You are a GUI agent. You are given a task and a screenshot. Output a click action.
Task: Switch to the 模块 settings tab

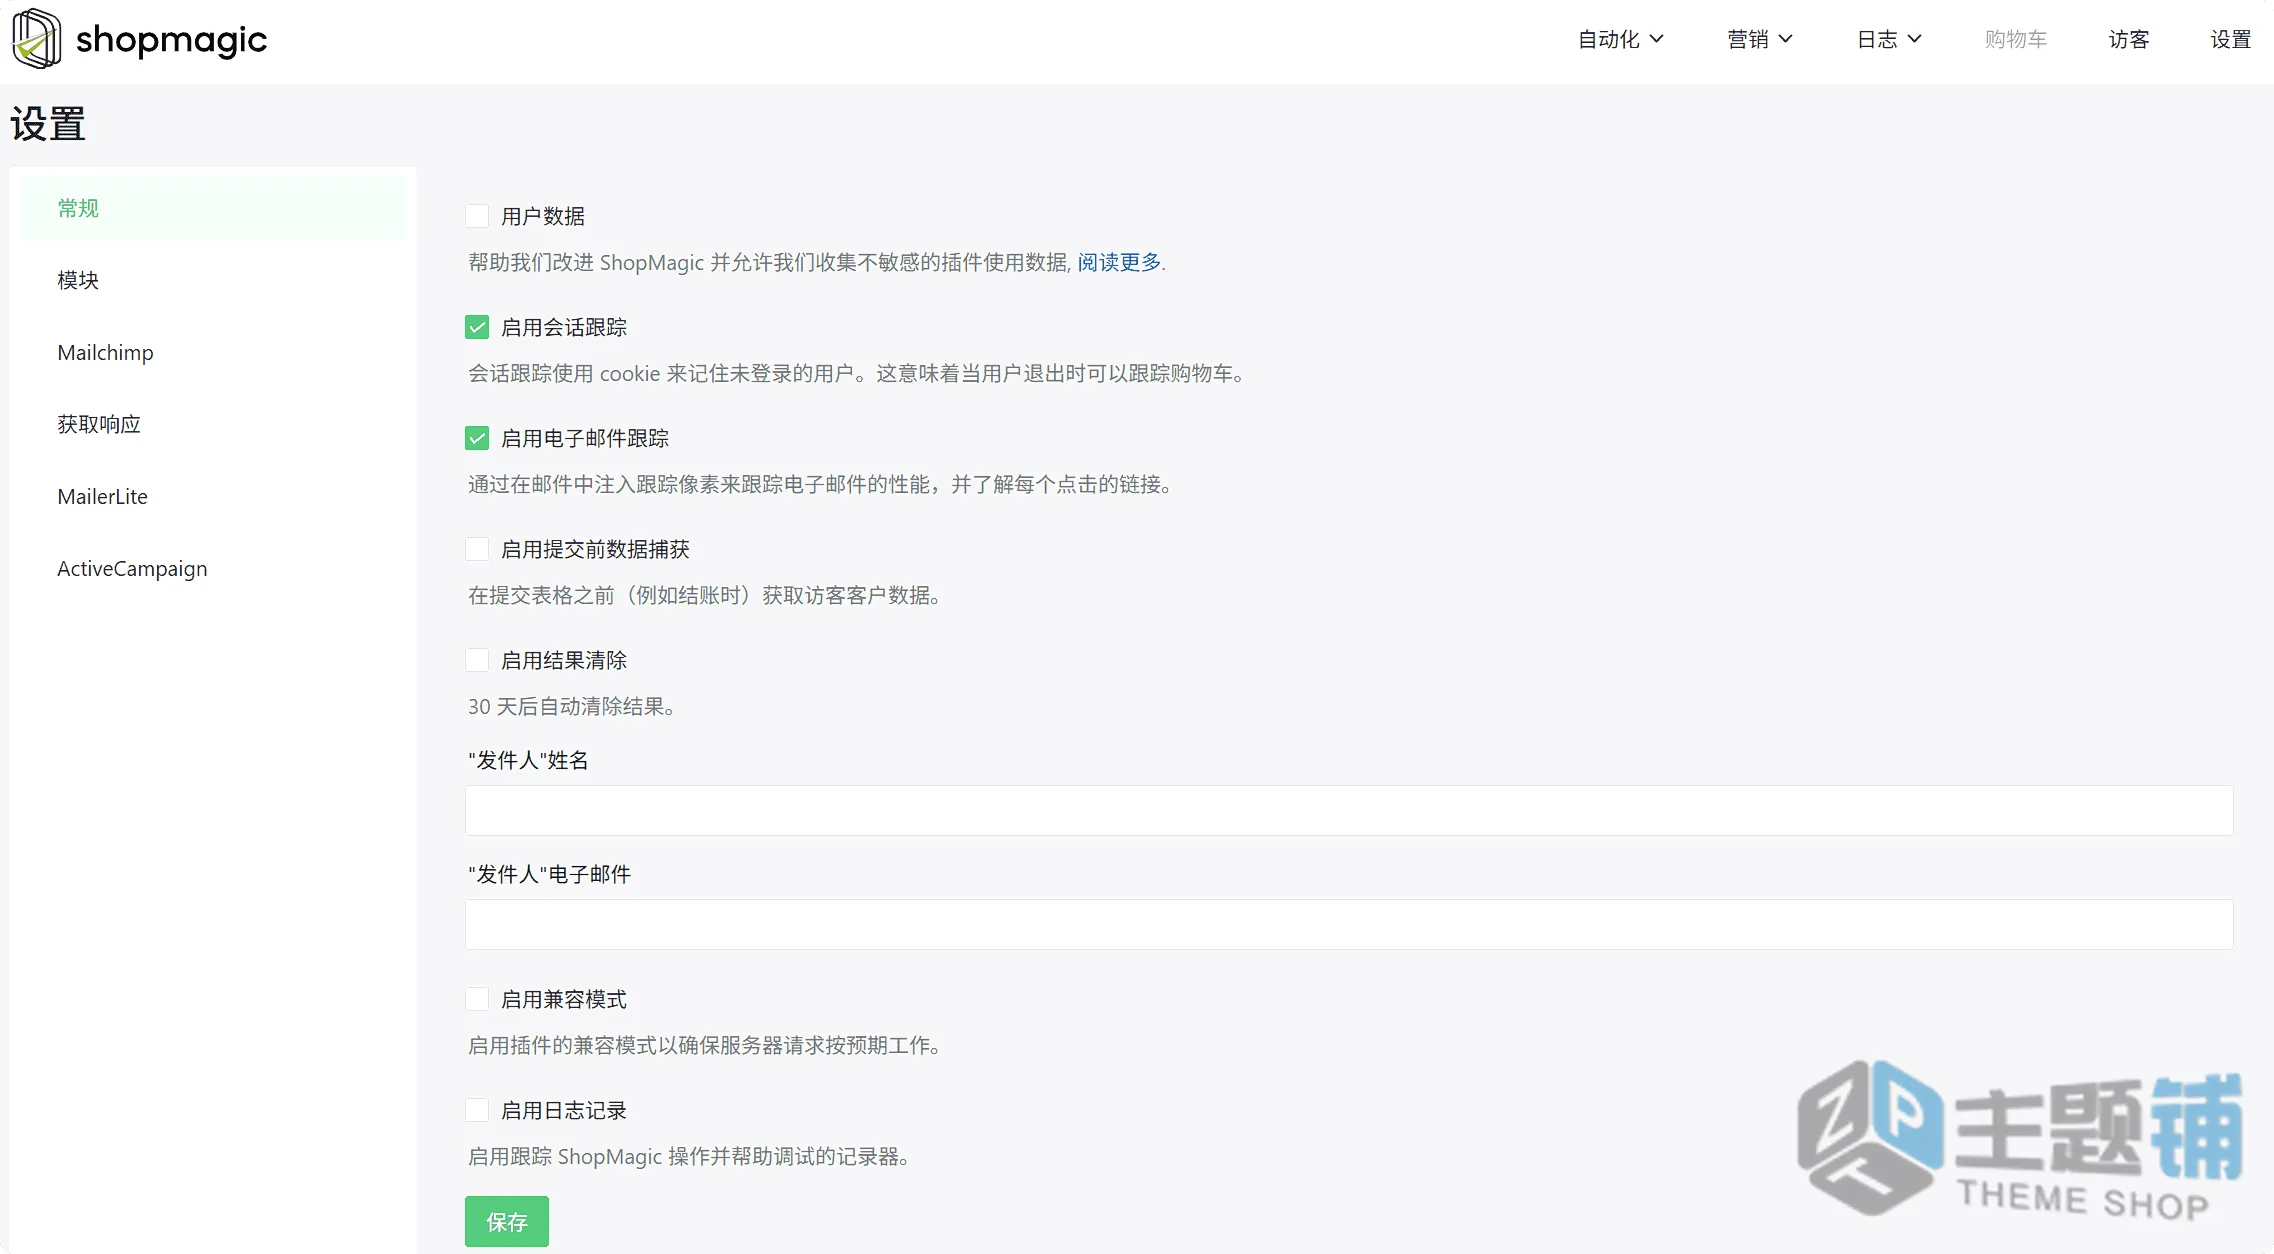pyautogui.click(x=212, y=280)
